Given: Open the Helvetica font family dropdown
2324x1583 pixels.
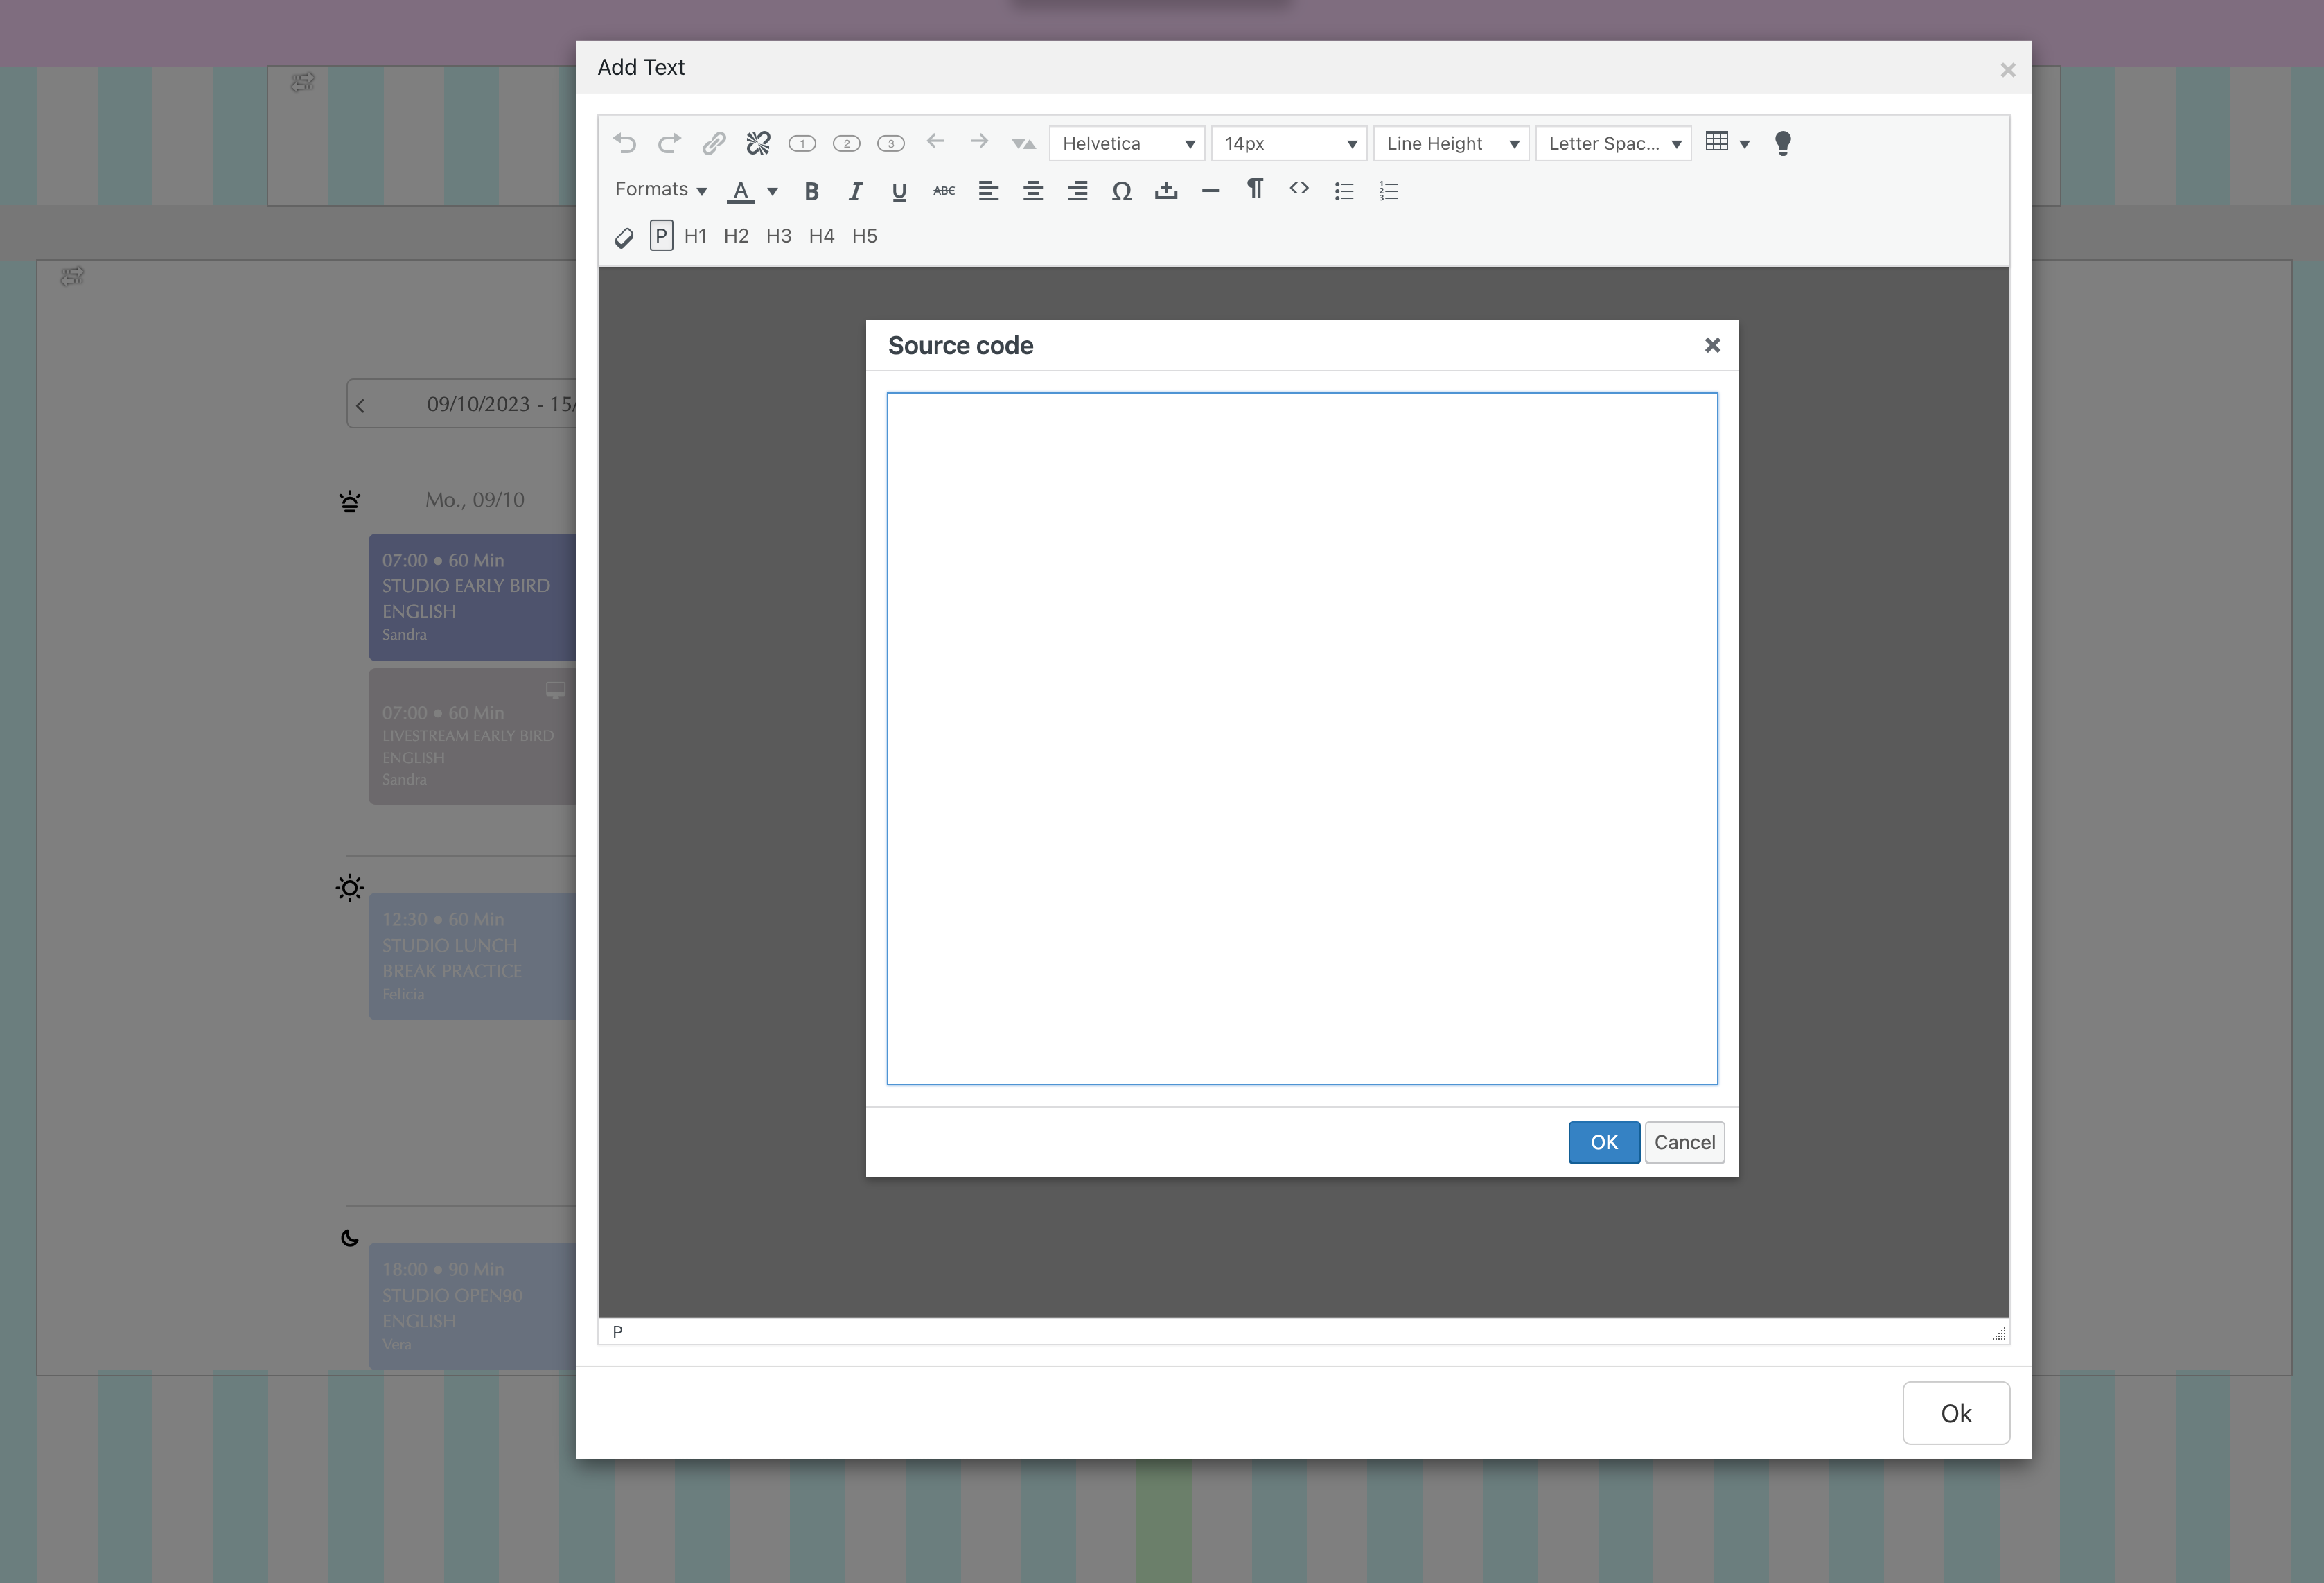Looking at the screenshot, I should [1127, 143].
